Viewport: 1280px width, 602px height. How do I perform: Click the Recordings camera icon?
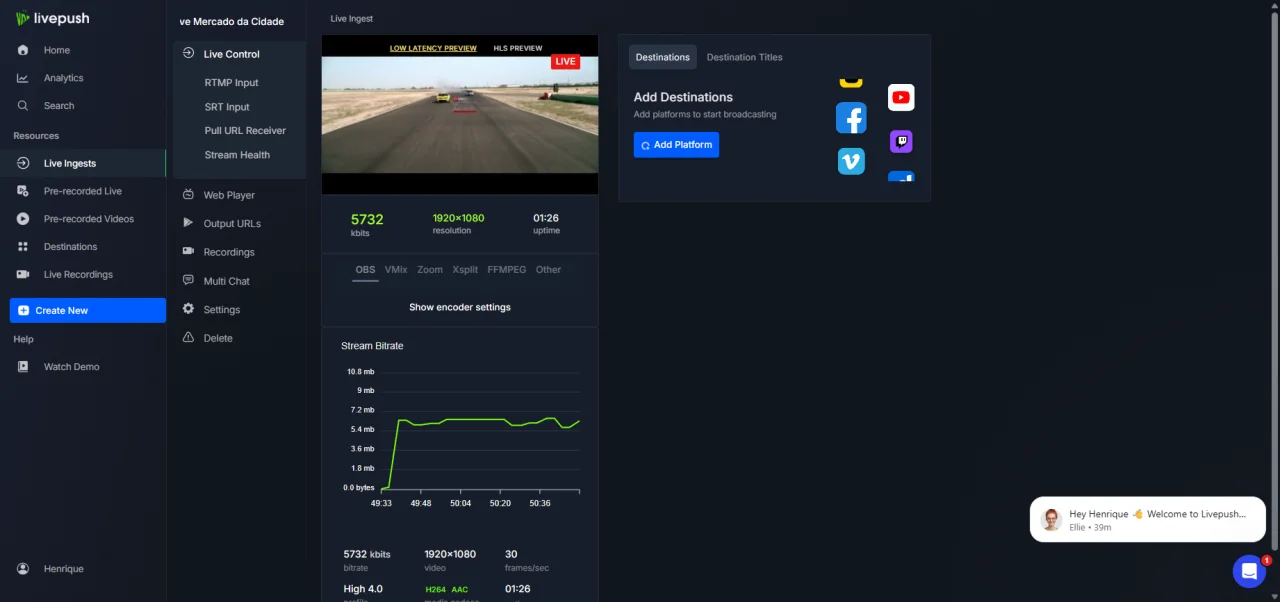click(x=188, y=252)
